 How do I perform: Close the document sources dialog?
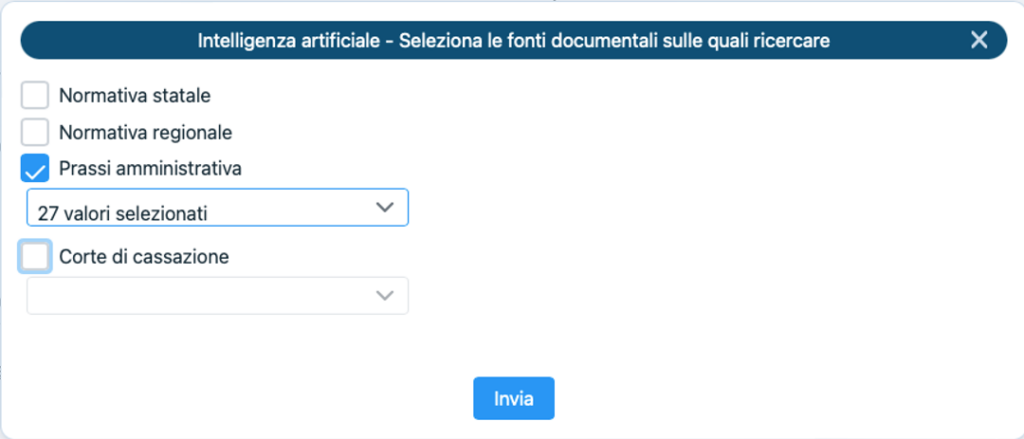tap(979, 40)
